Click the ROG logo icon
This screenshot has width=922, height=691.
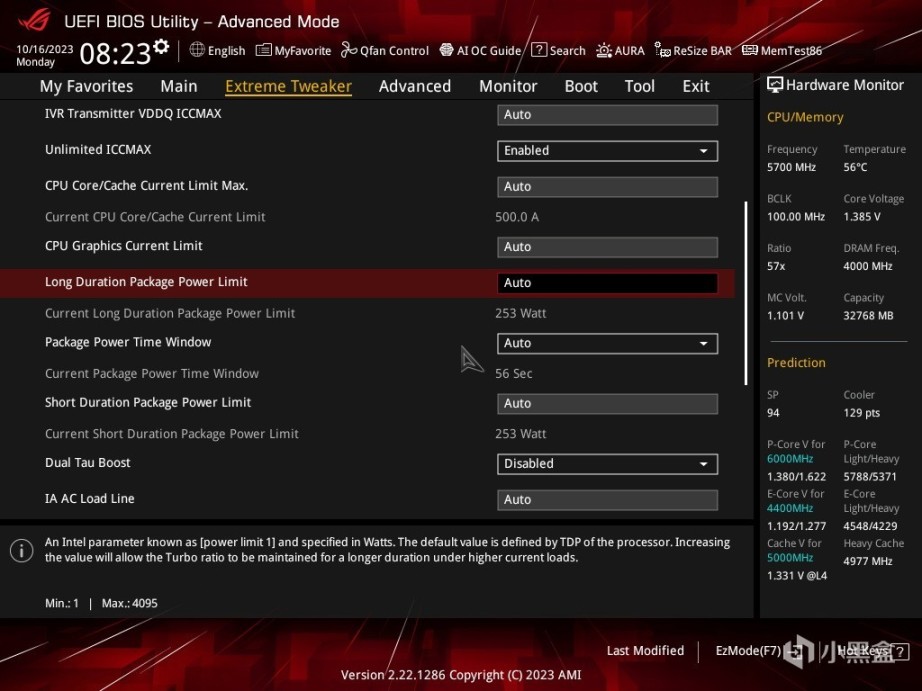[34, 19]
